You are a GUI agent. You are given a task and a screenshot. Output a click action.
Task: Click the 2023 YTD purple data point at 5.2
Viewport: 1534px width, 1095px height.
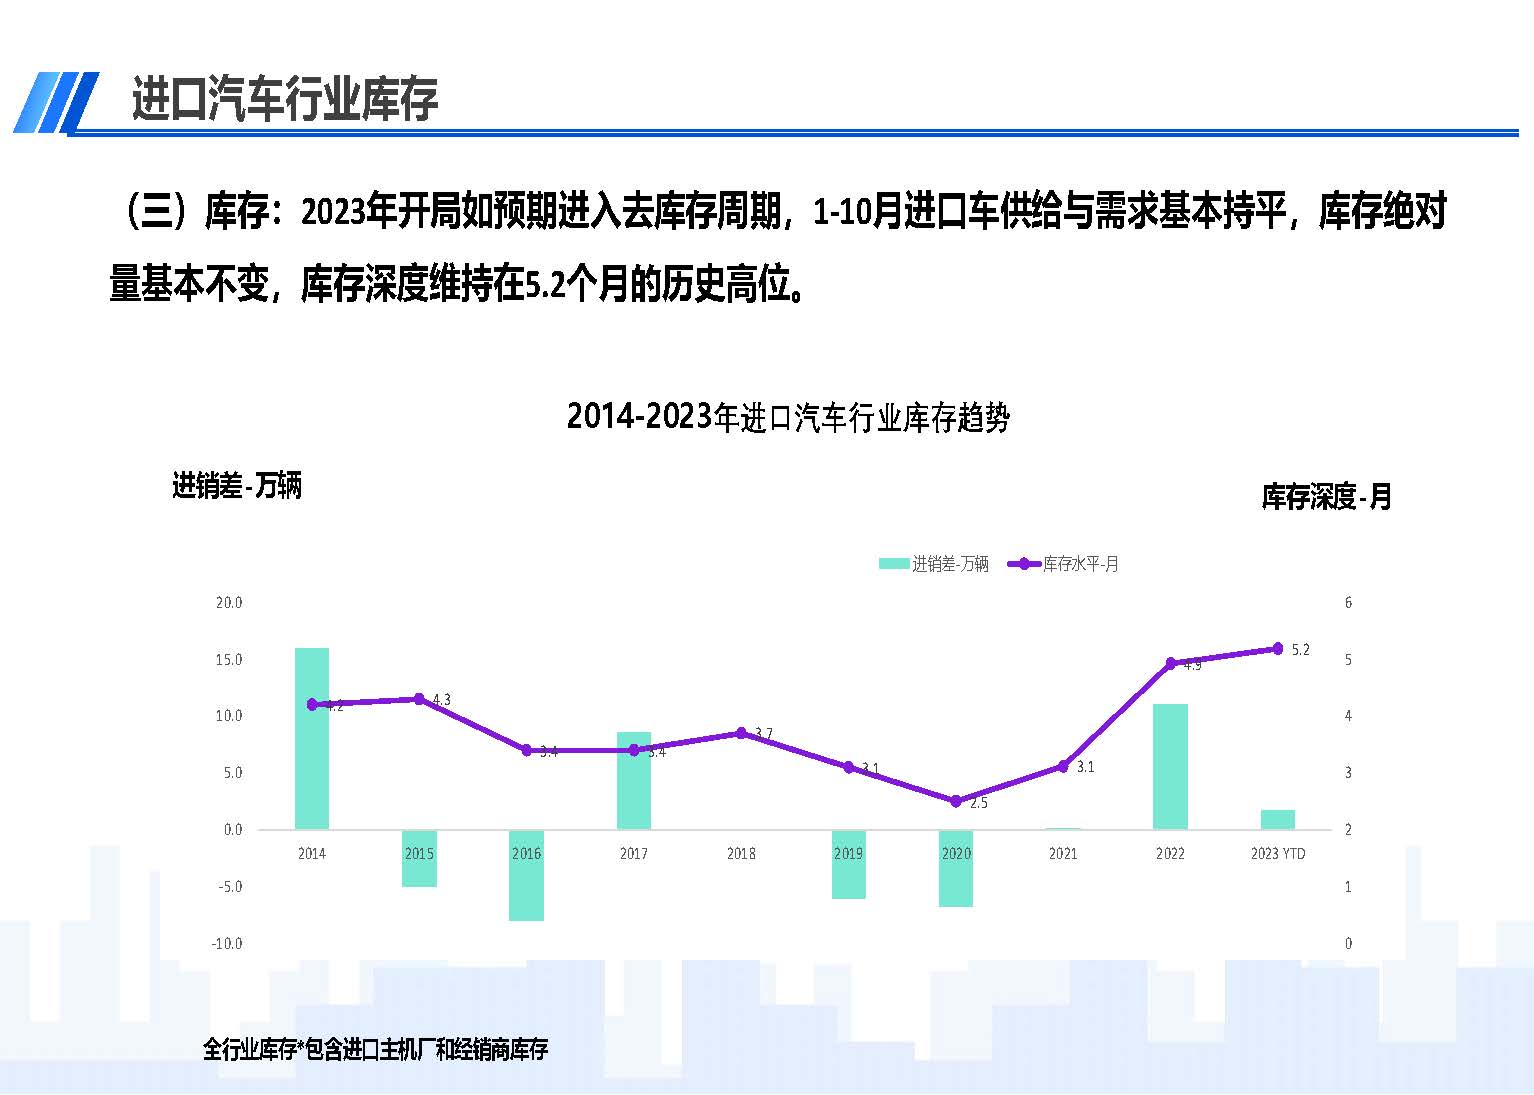(1277, 649)
